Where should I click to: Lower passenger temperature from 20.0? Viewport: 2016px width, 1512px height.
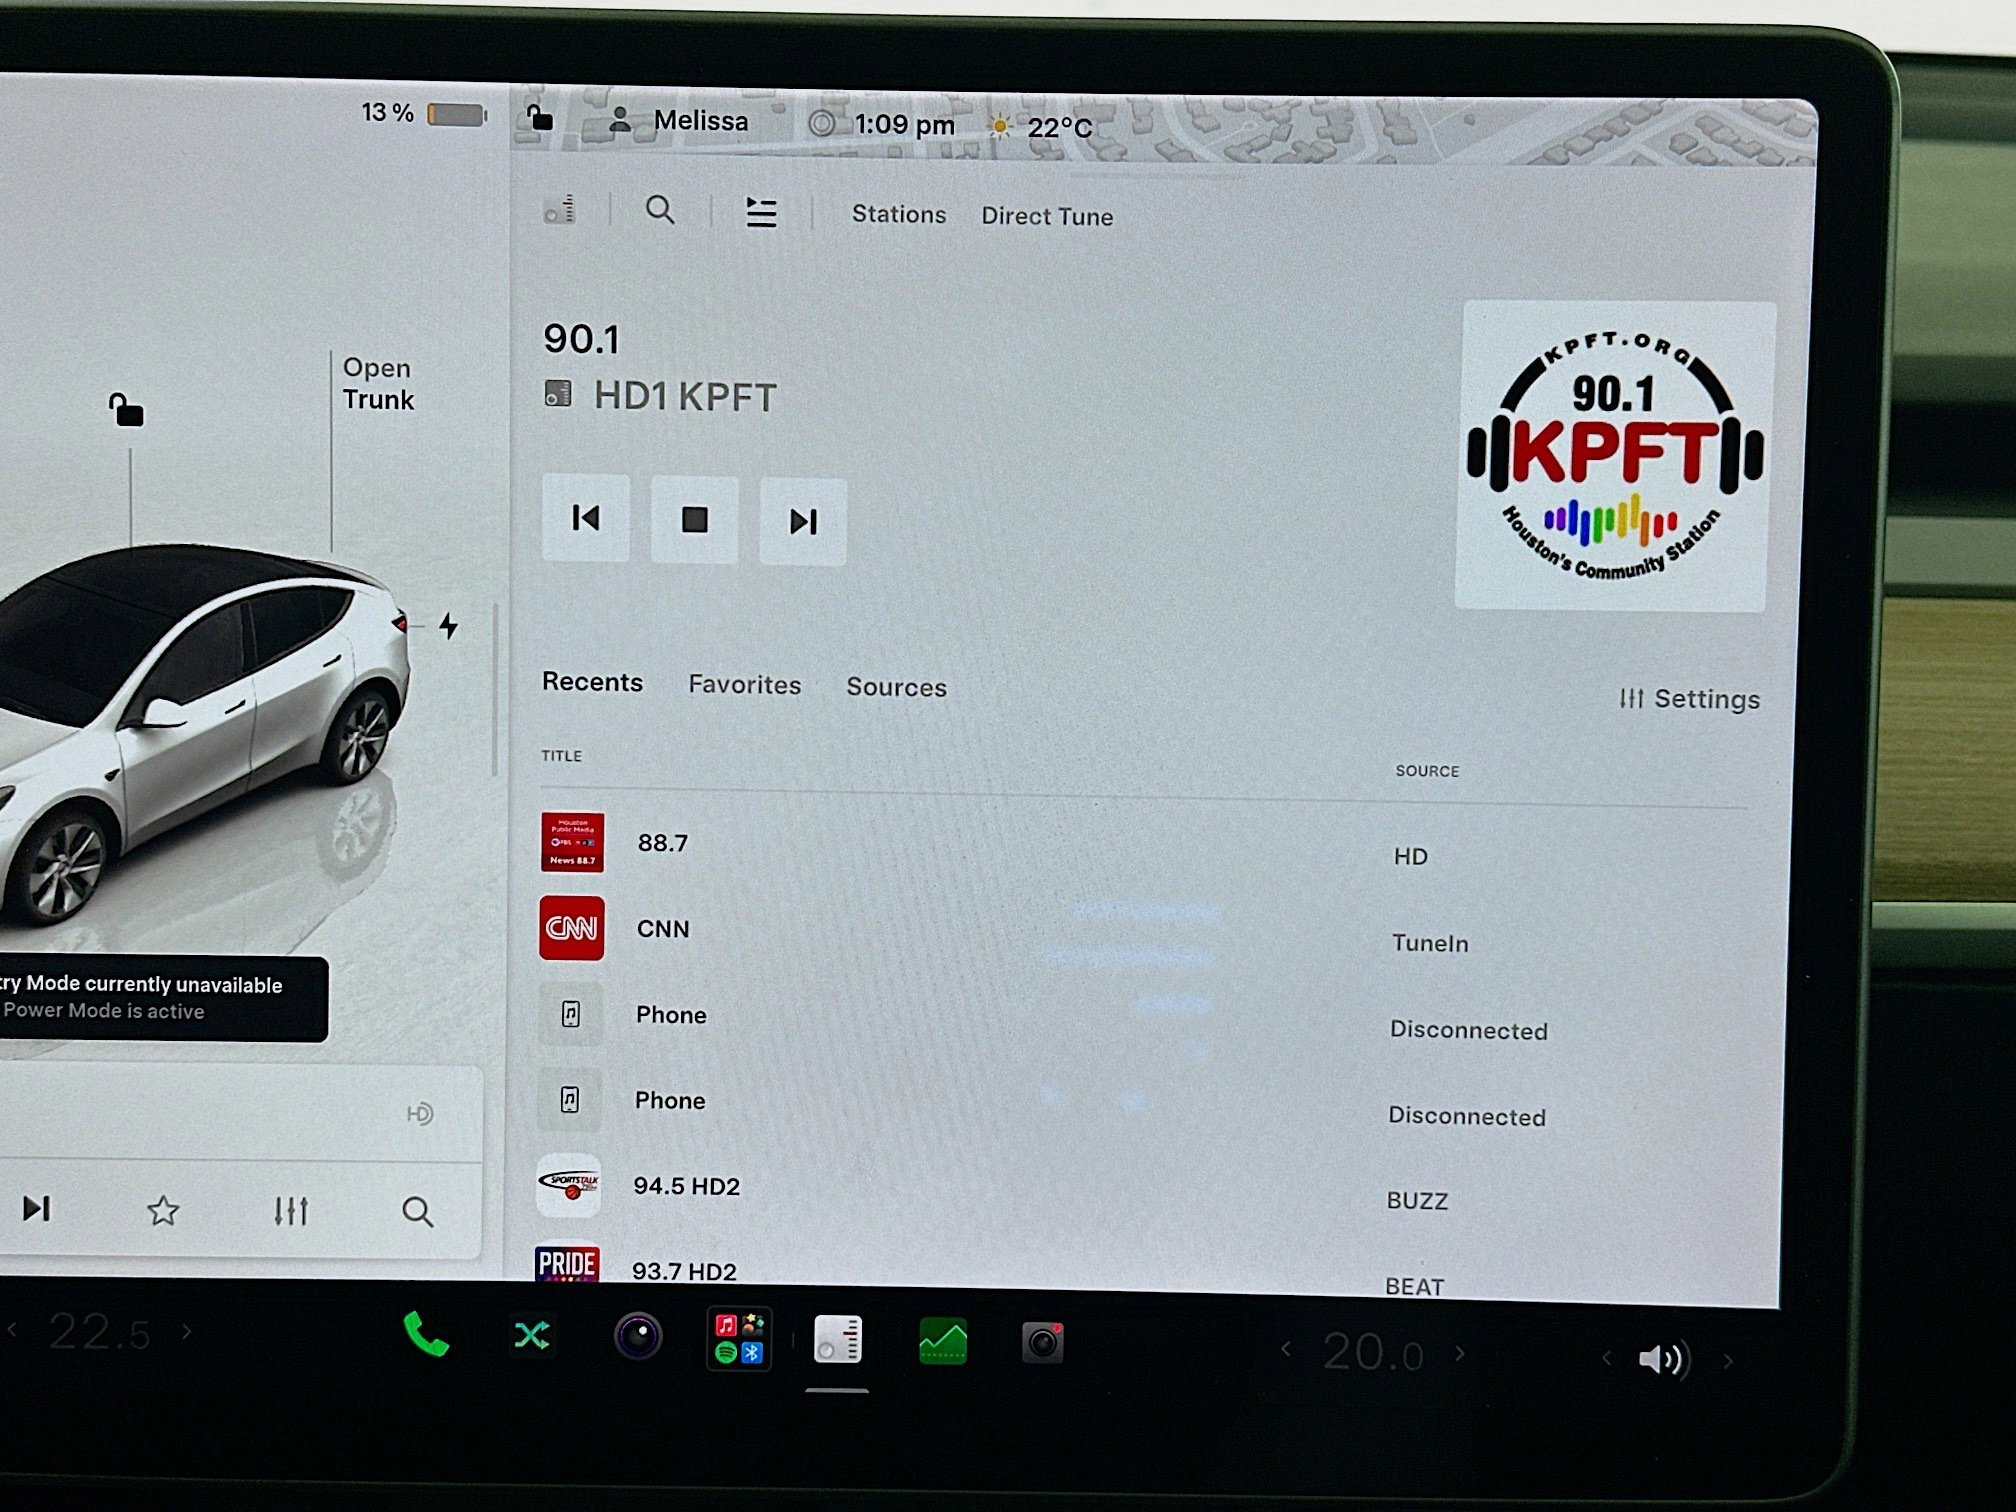tap(1286, 1350)
